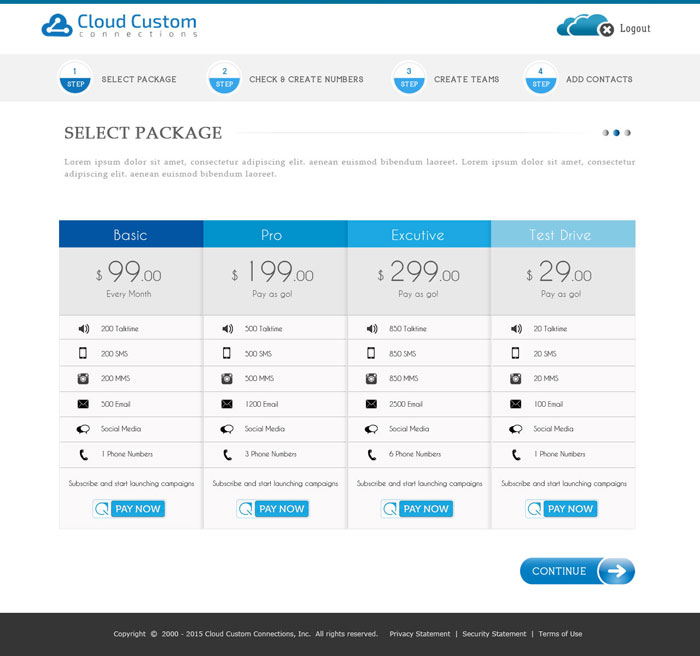Click the camera icon beside 500 MMS
Screen dimensions: 700x656
(x=227, y=379)
